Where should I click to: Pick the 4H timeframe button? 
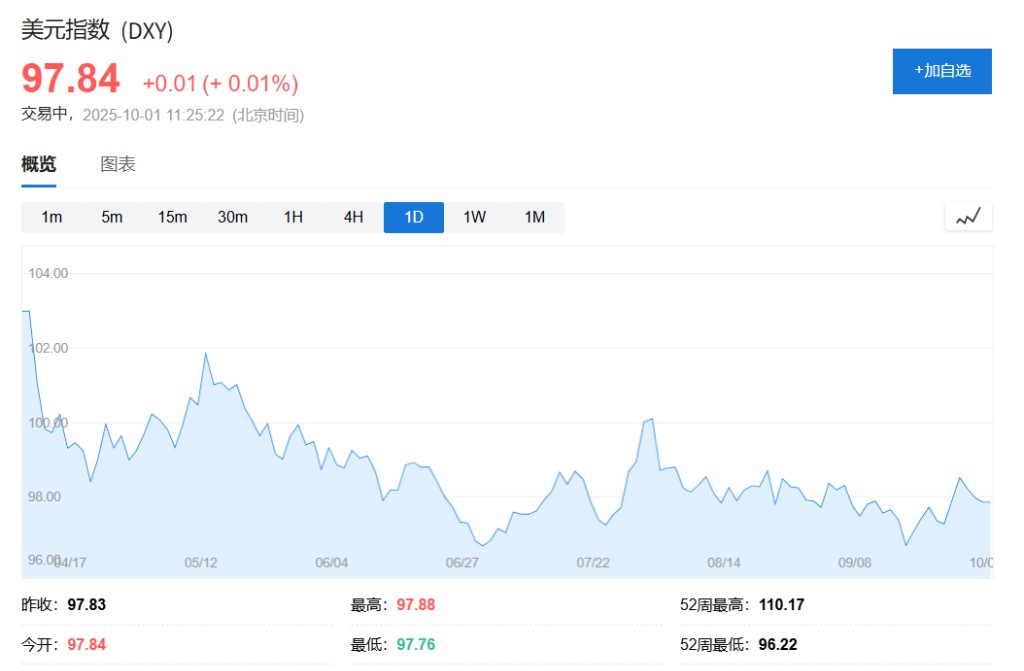click(353, 217)
